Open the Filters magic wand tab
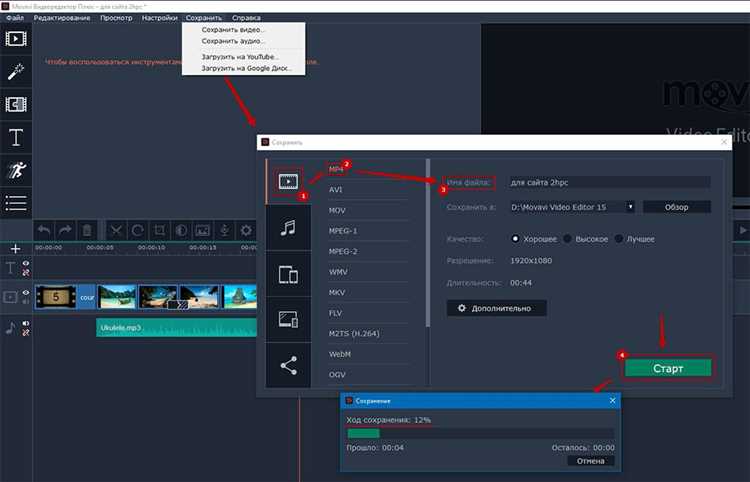750x482 pixels. (16, 72)
